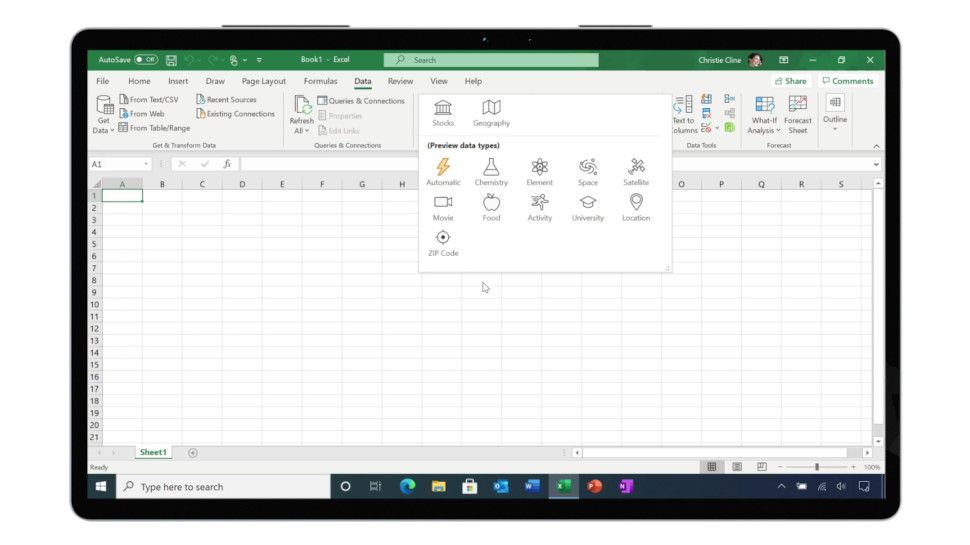Switch to the Insert tab
The width and height of the screenshot is (970, 545).
coord(178,81)
